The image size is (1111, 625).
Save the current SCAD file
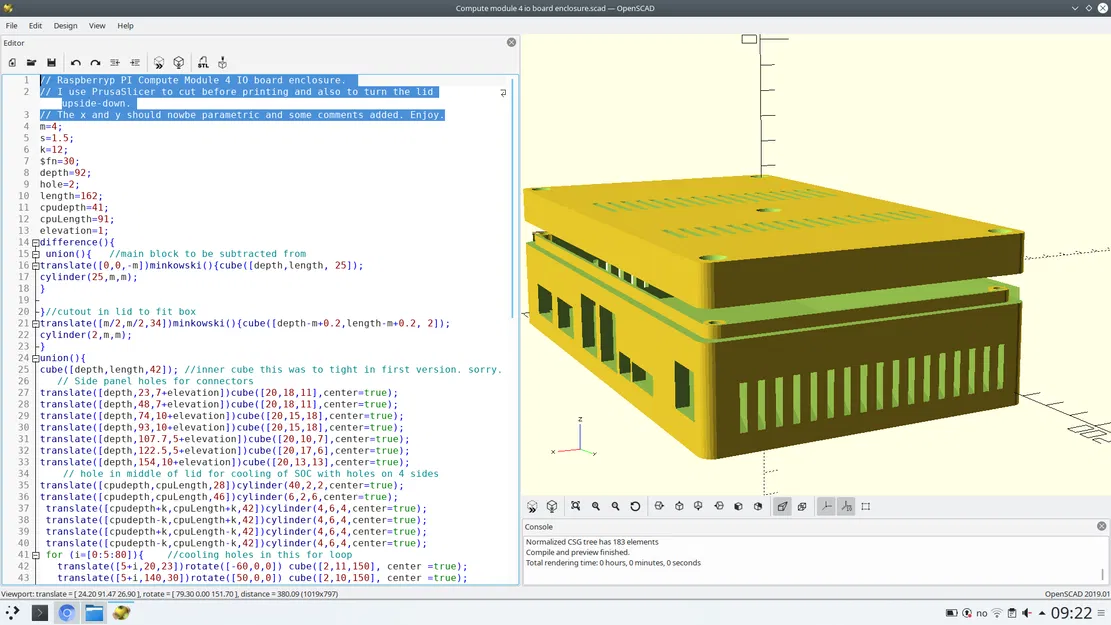(x=51, y=62)
